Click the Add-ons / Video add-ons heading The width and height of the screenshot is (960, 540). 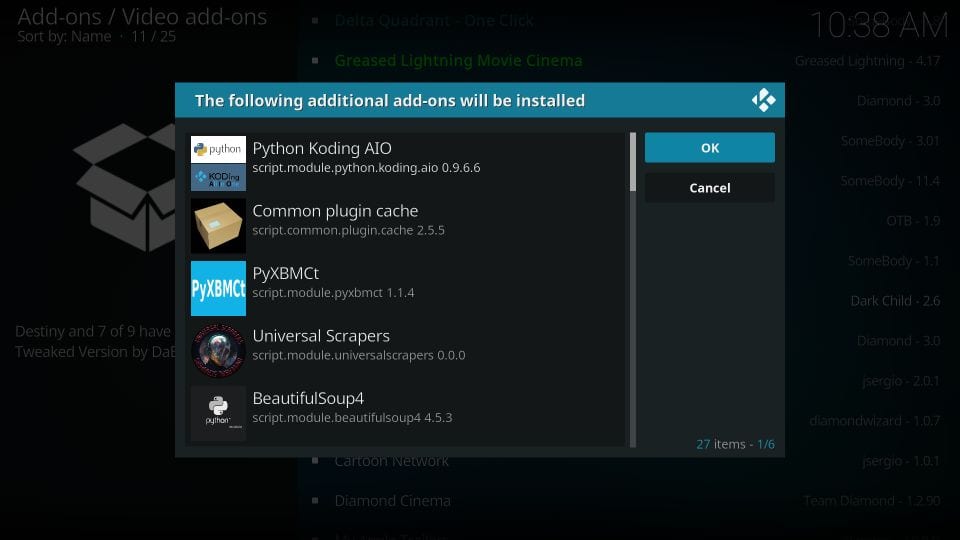tap(142, 17)
